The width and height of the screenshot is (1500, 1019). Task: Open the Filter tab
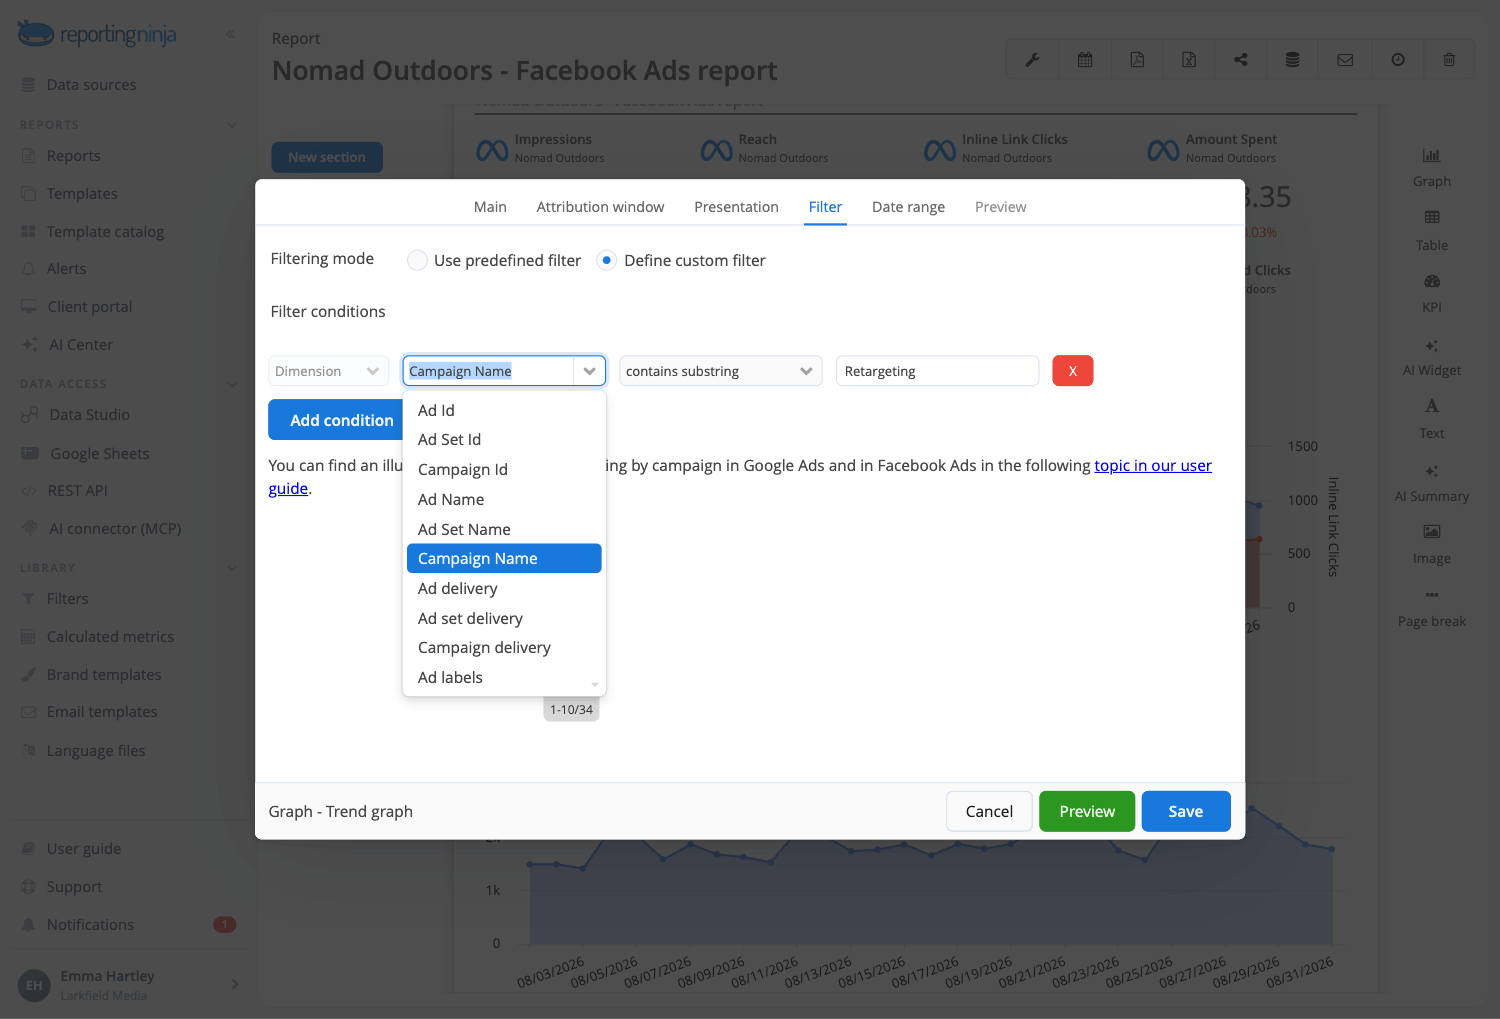pos(825,207)
